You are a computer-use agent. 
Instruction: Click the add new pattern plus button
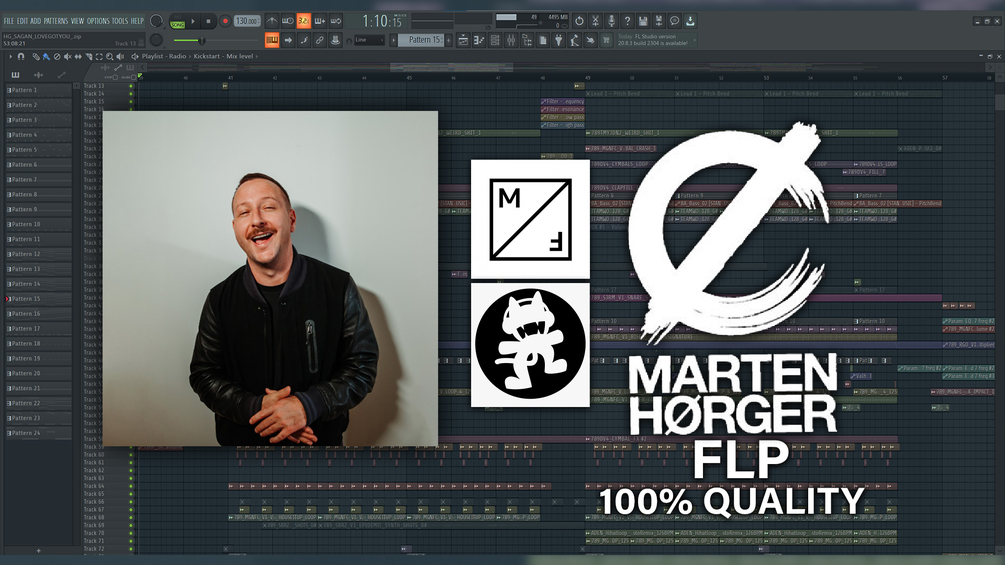(448, 40)
